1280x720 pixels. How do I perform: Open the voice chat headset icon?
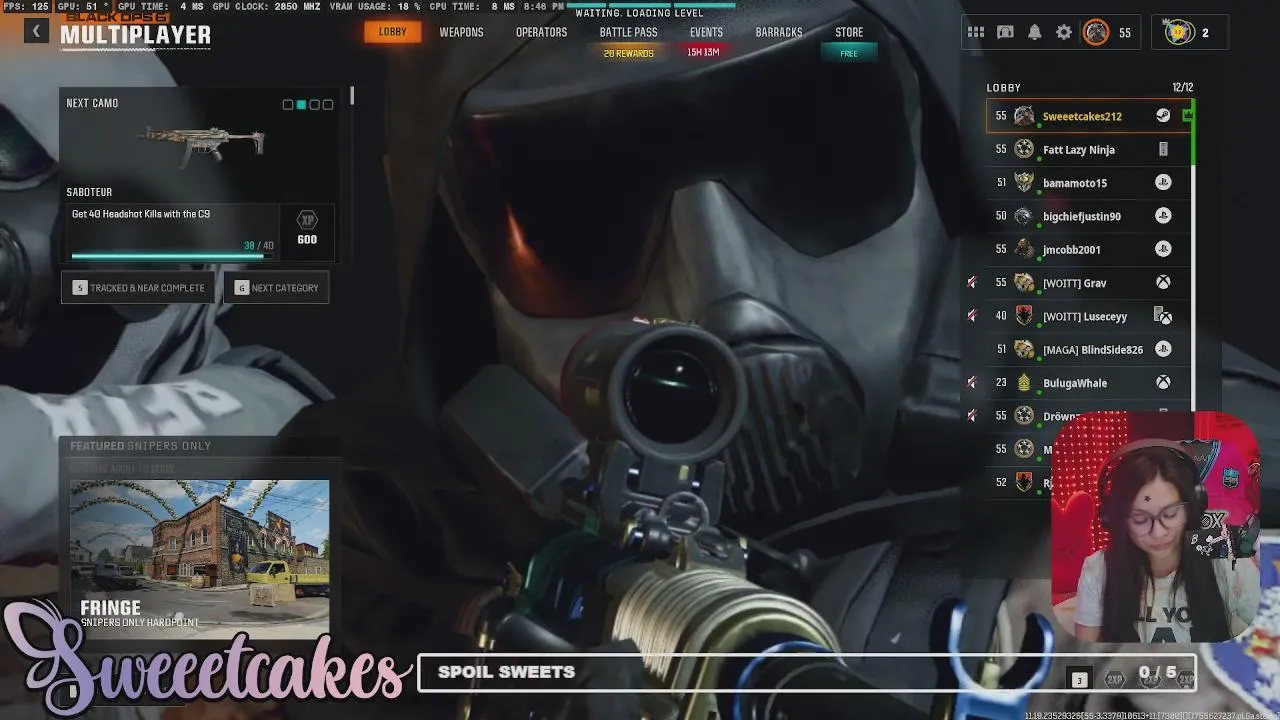[1005, 33]
